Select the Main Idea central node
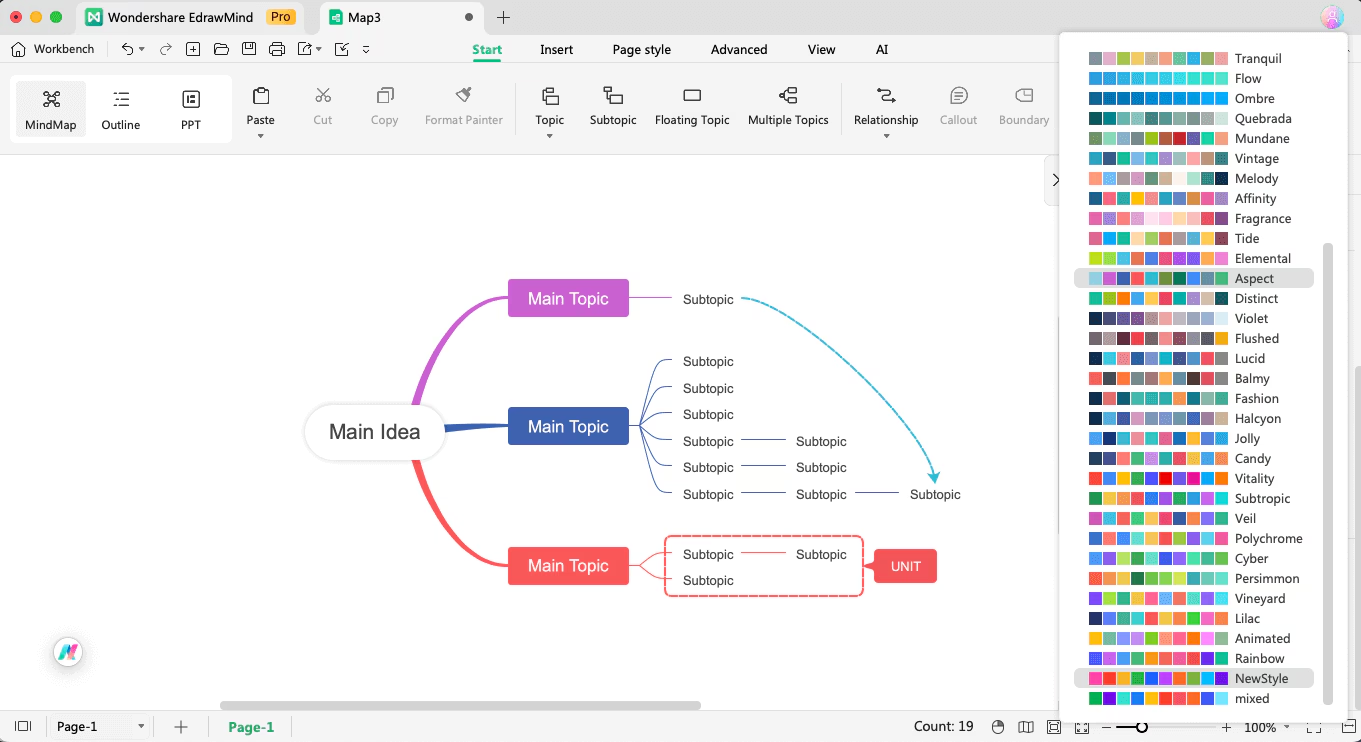The image size is (1361, 742). click(x=375, y=432)
